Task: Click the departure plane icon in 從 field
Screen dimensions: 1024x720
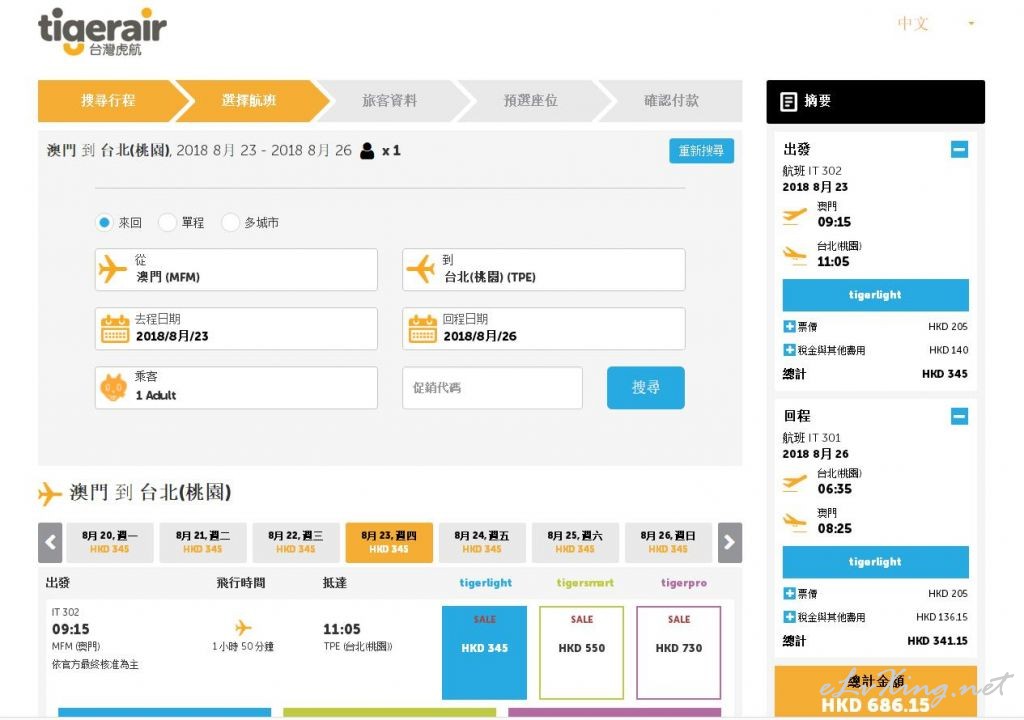Action: click(x=112, y=269)
